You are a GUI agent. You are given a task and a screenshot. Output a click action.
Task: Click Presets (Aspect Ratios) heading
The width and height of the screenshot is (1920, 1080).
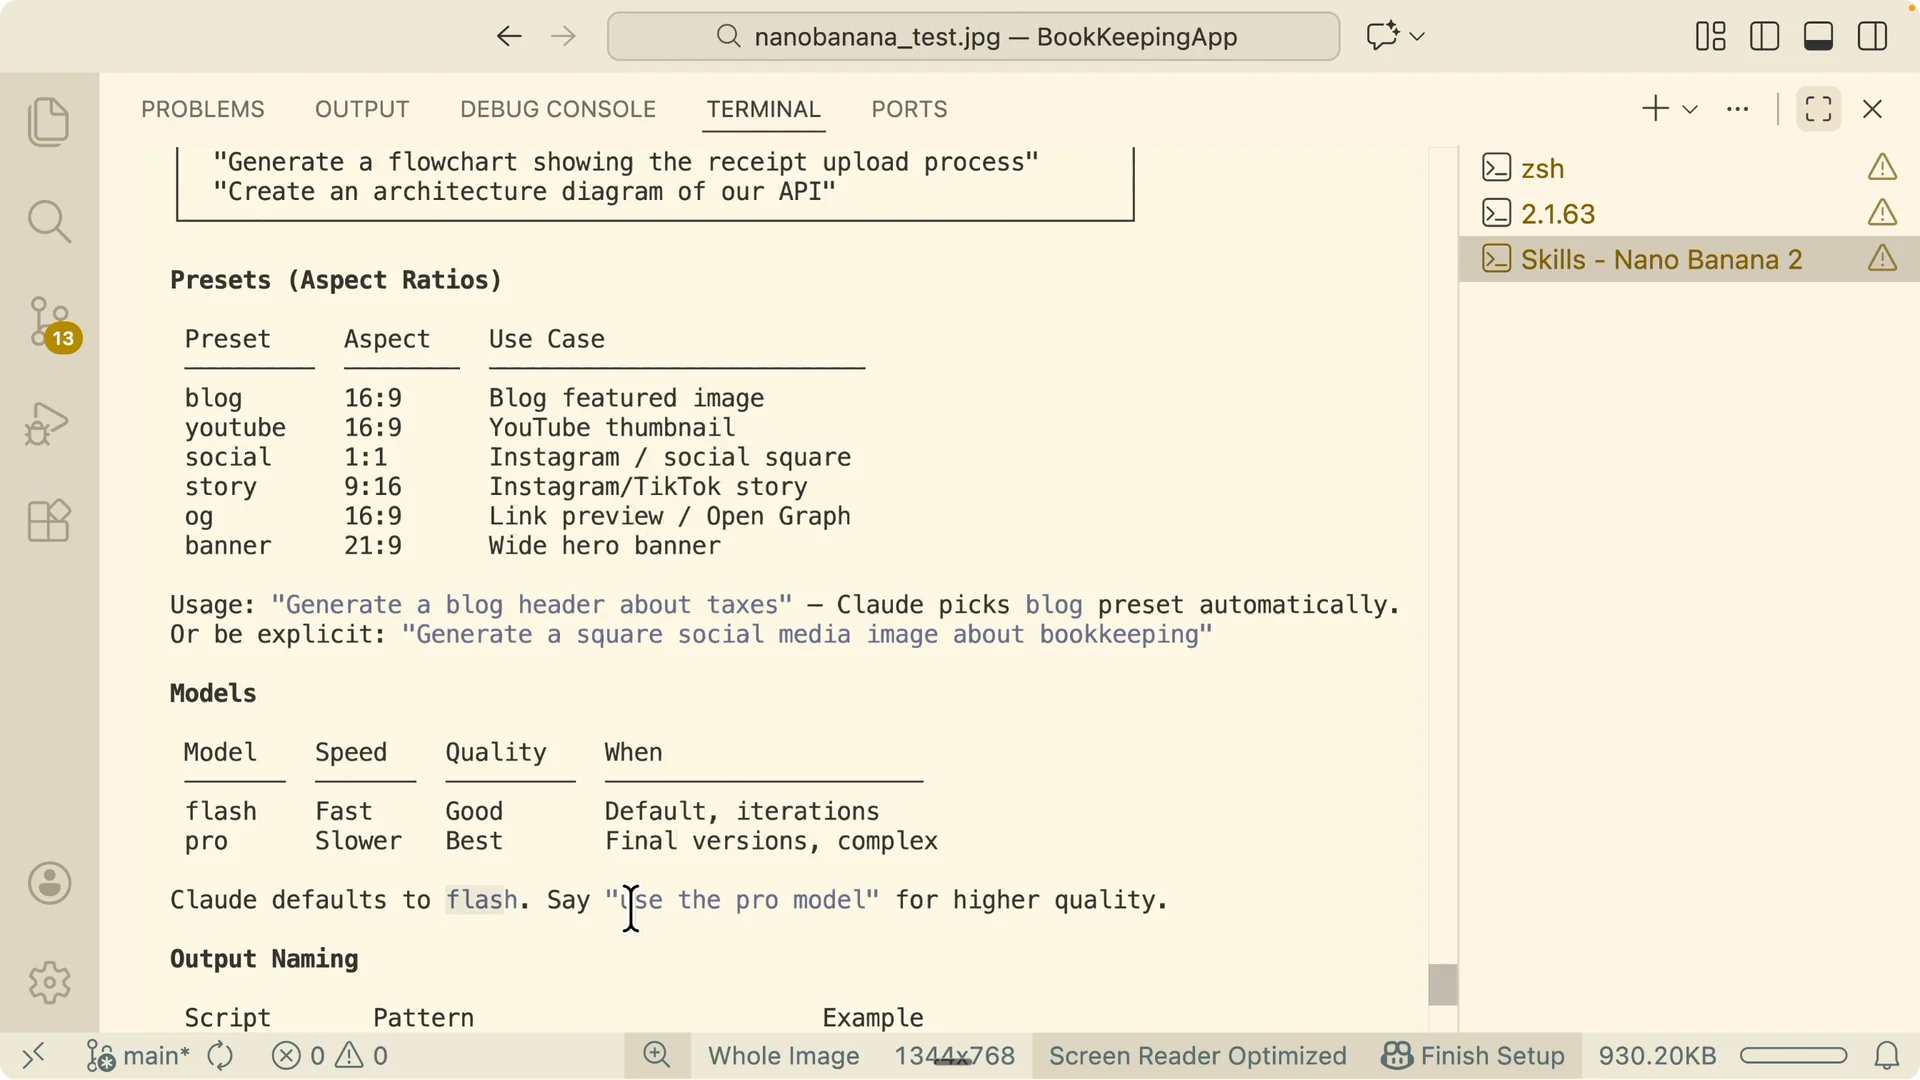point(336,280)
